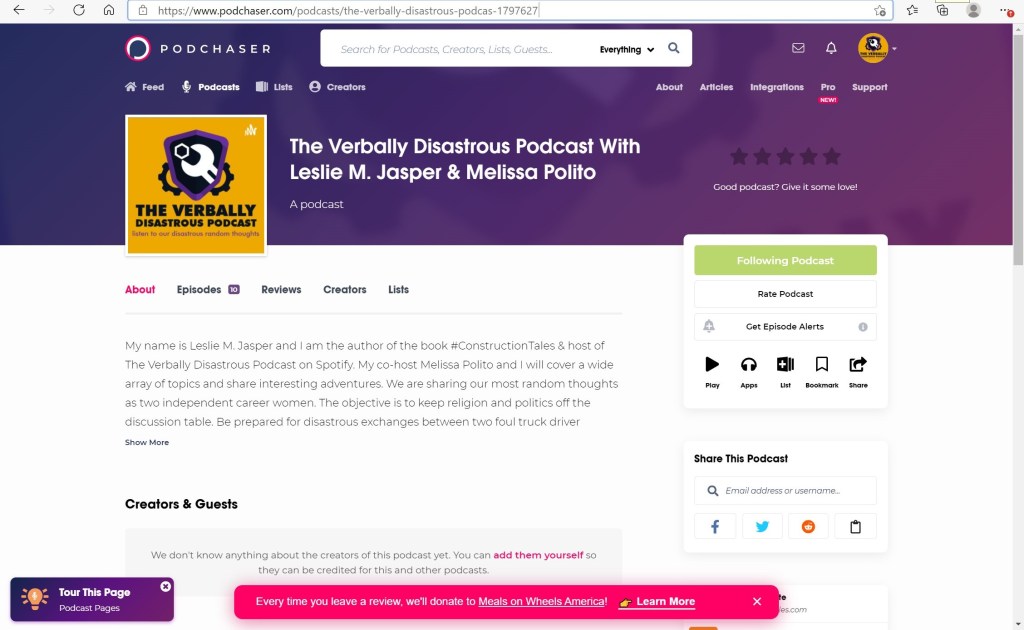1024x630 pixels.
Task: Share podcast on Facebook
Action: click(x=715, y=526)
